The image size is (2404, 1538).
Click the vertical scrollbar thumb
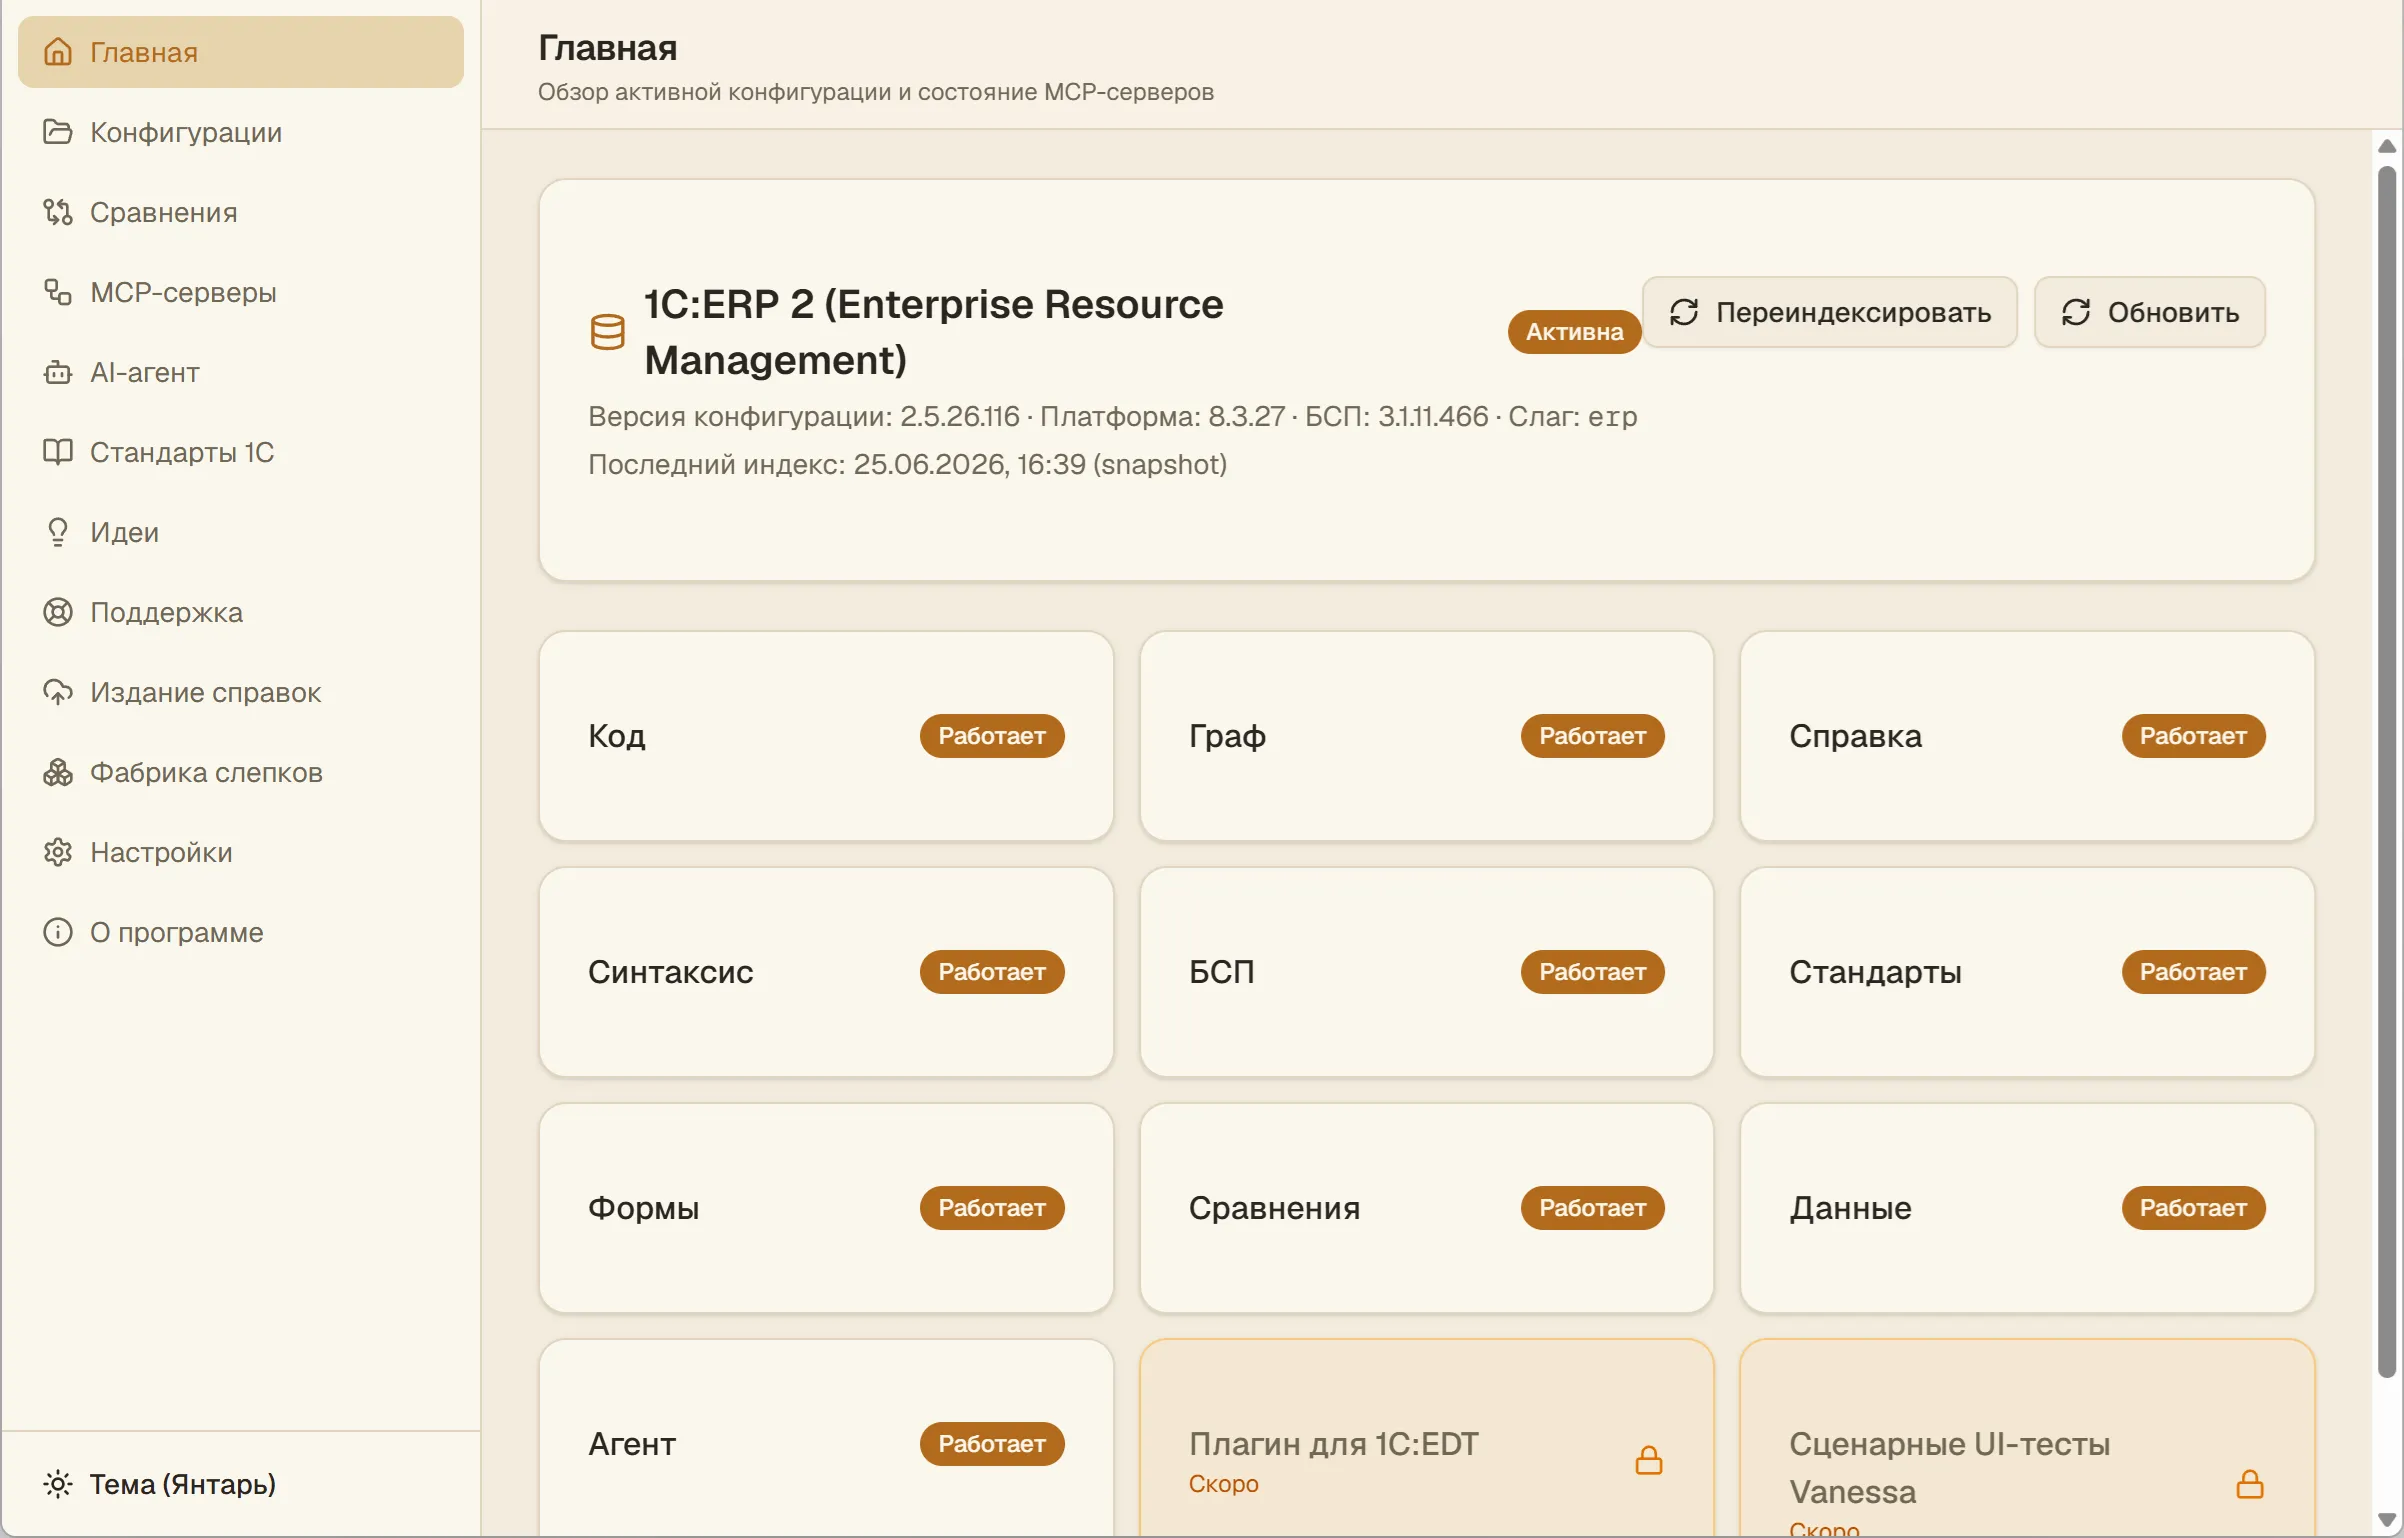(2387, 772)
